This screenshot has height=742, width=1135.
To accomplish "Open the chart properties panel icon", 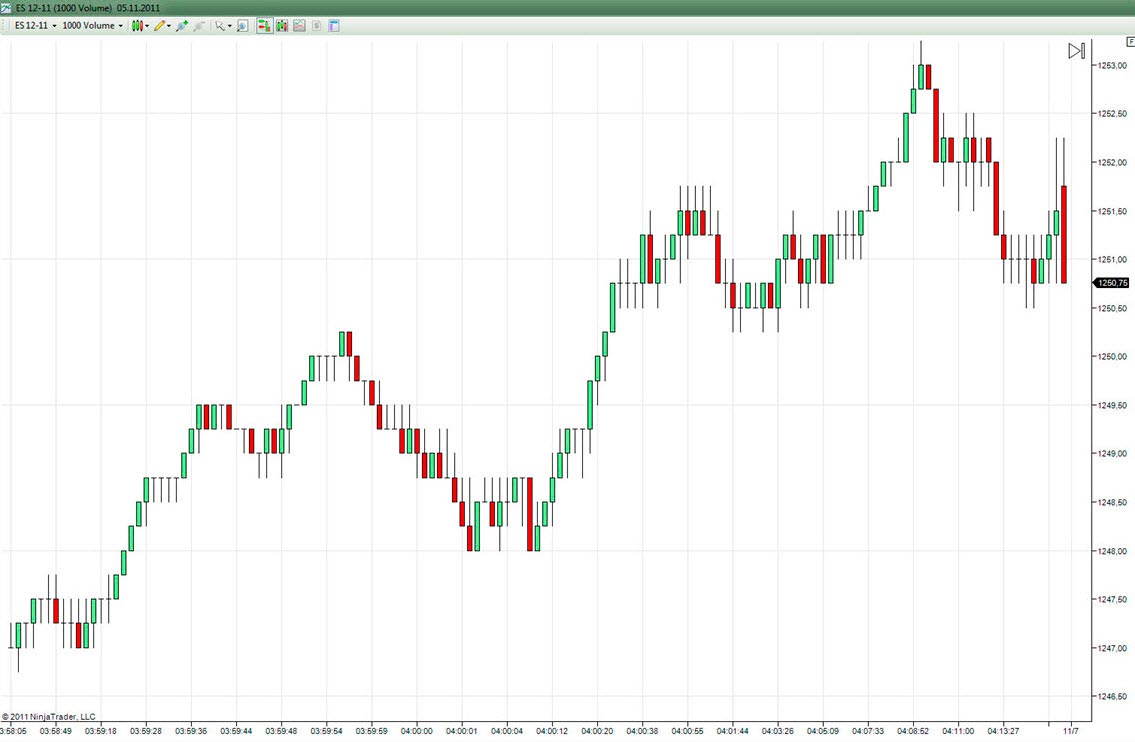I will coord(334,25).
